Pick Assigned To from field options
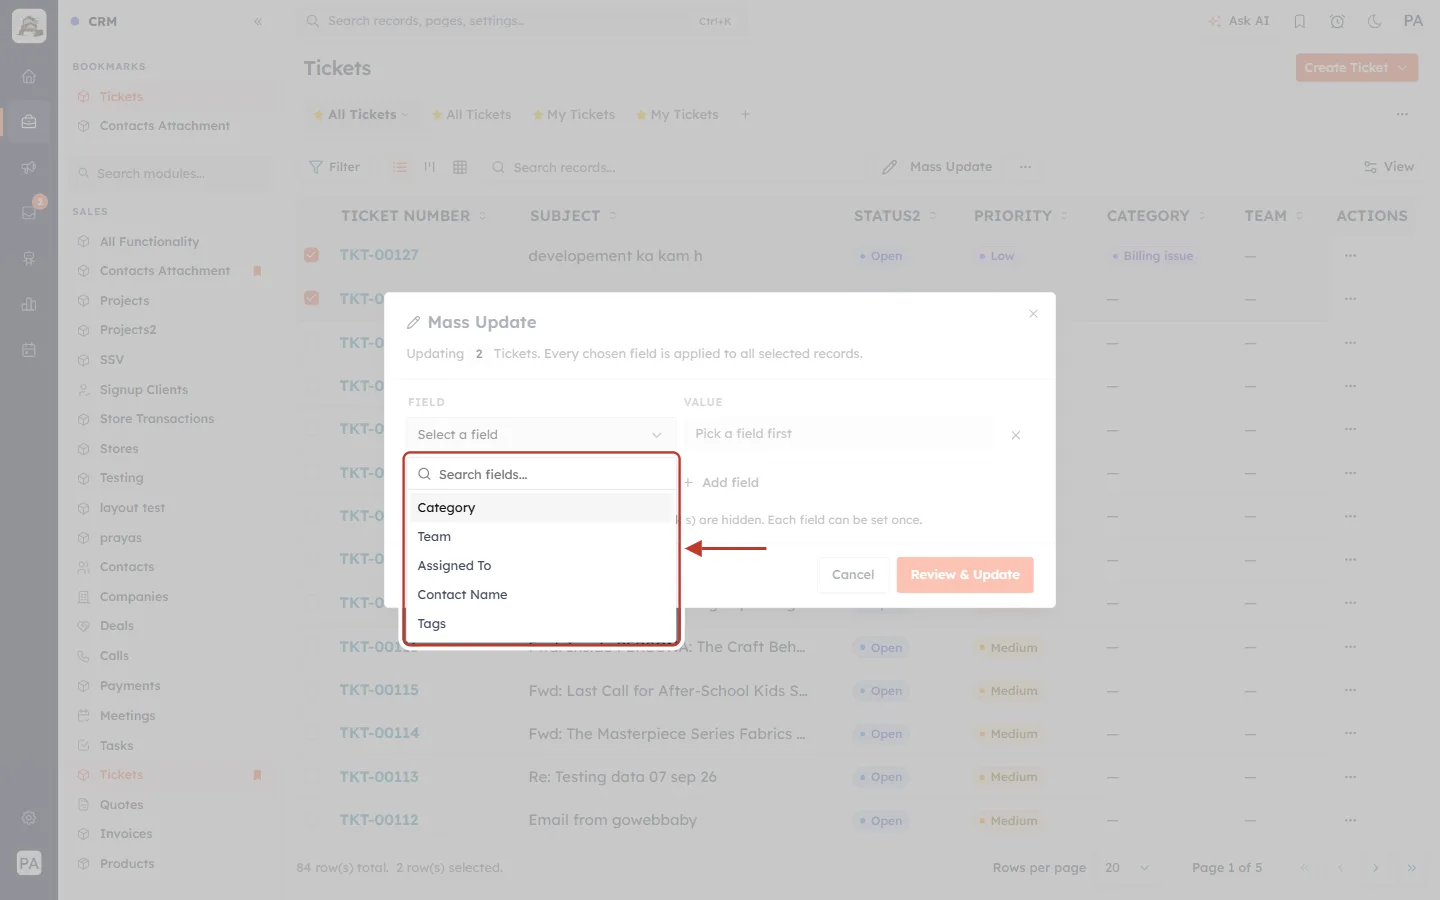Image resolution: width=1440 pixels, height=900 pixels. 540,566
